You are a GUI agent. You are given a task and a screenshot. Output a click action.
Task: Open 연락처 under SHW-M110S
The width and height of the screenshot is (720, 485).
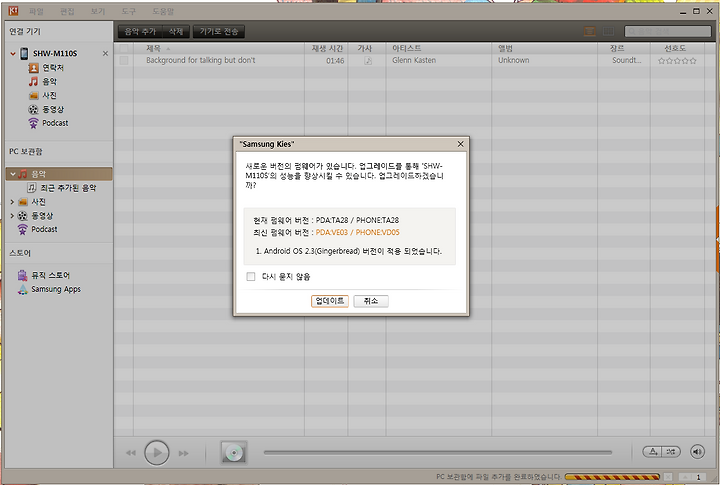click(53, 68)
